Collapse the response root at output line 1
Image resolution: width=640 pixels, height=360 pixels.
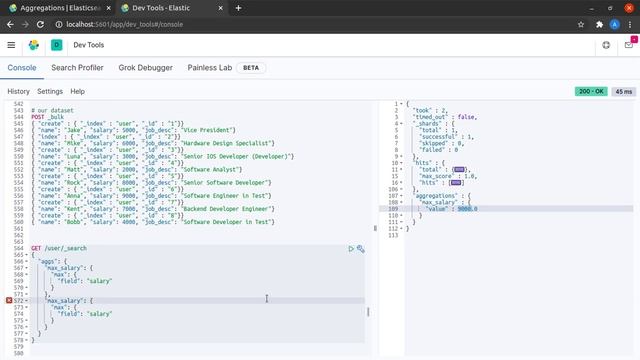point(401,104)
